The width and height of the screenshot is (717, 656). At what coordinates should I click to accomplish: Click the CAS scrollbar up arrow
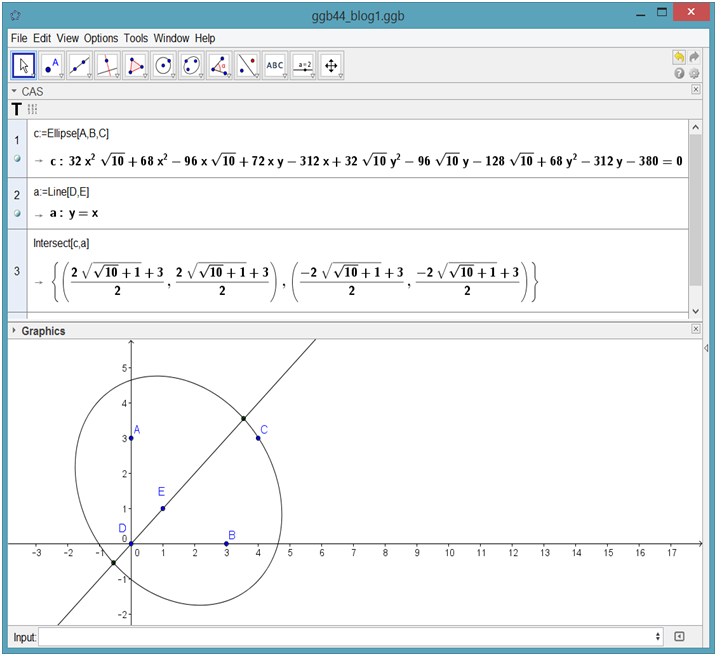696,128
